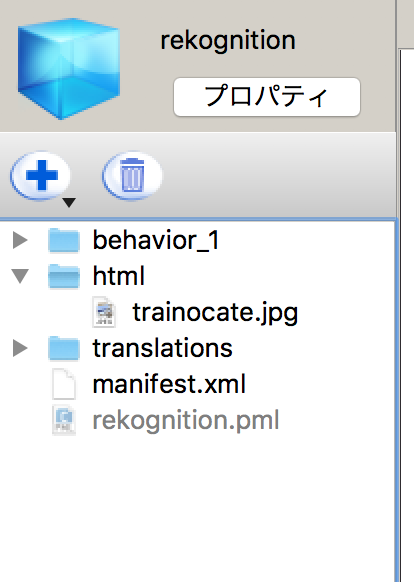414x582 pixels.
Task: Select the manifest.xml file name
Action: pos(169,384)
